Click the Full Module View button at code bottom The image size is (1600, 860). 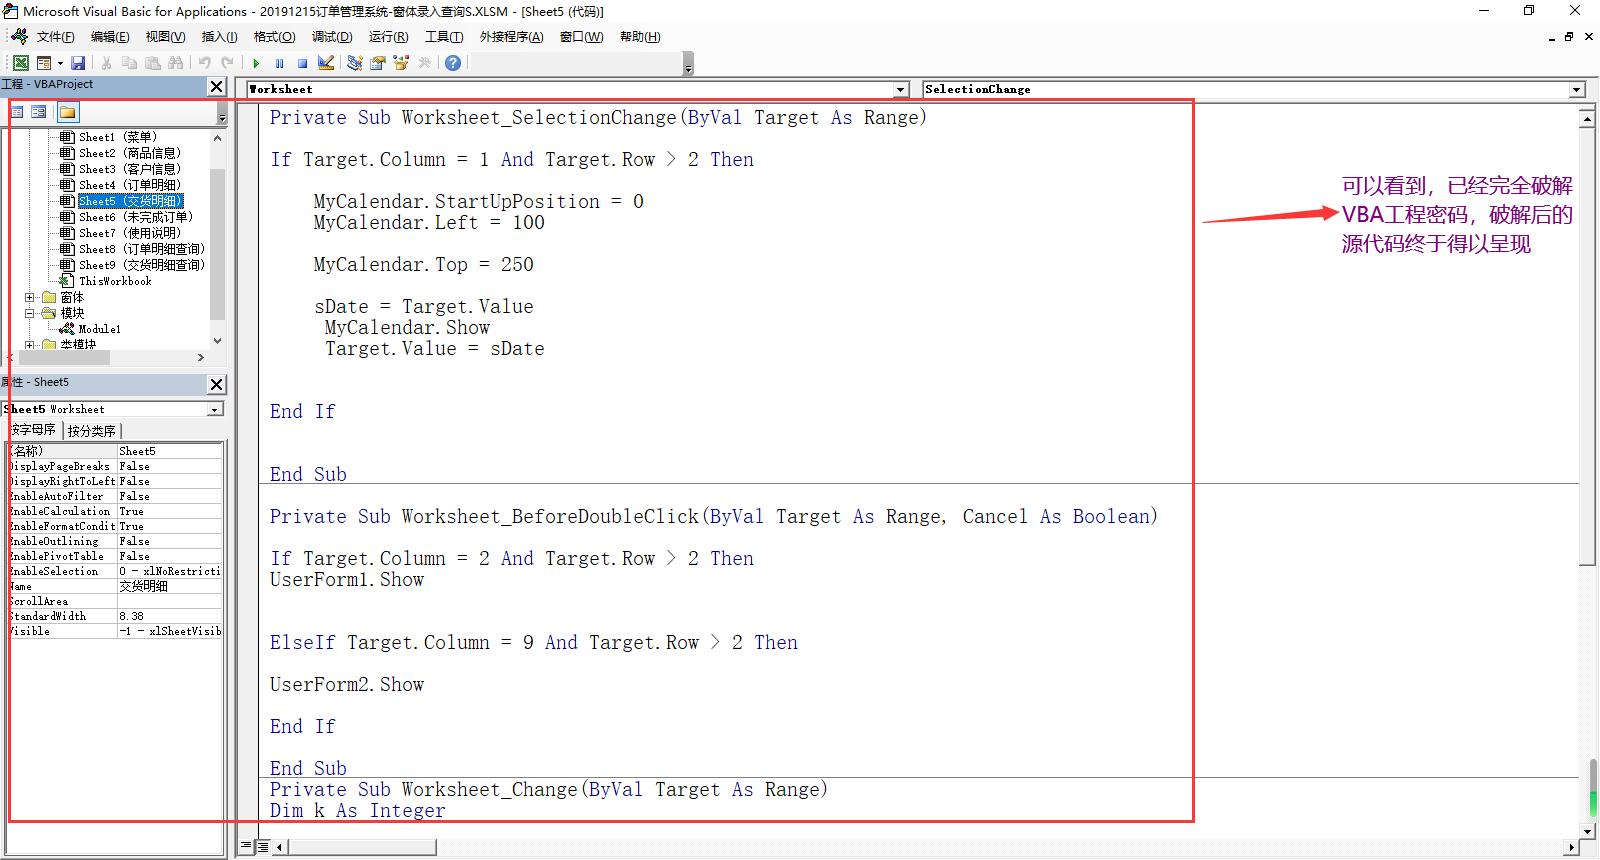coord(263,847)
